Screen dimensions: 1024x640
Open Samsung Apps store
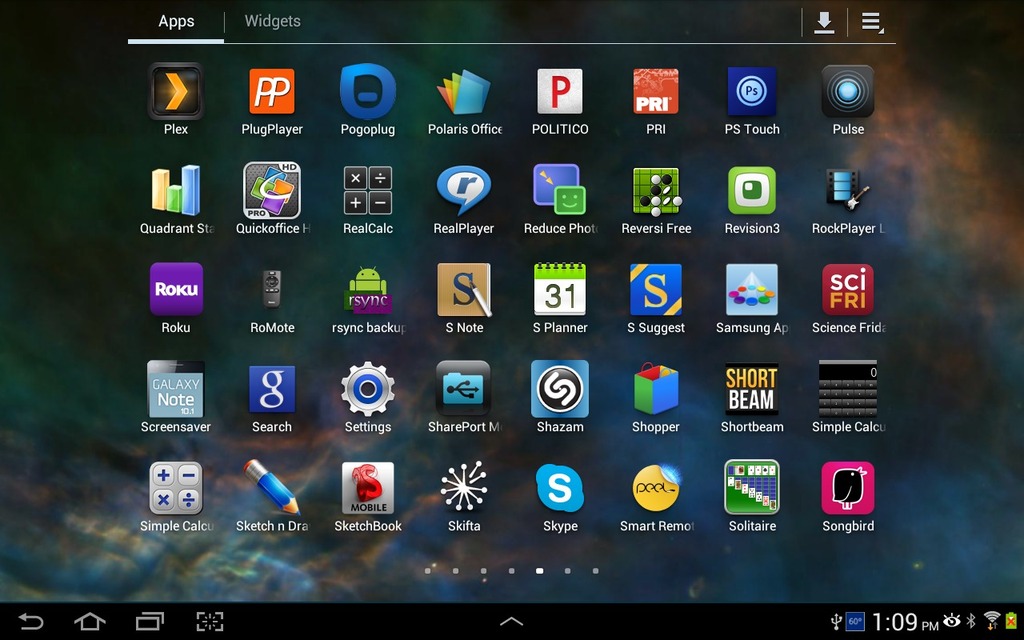click(x=752, y=289)
